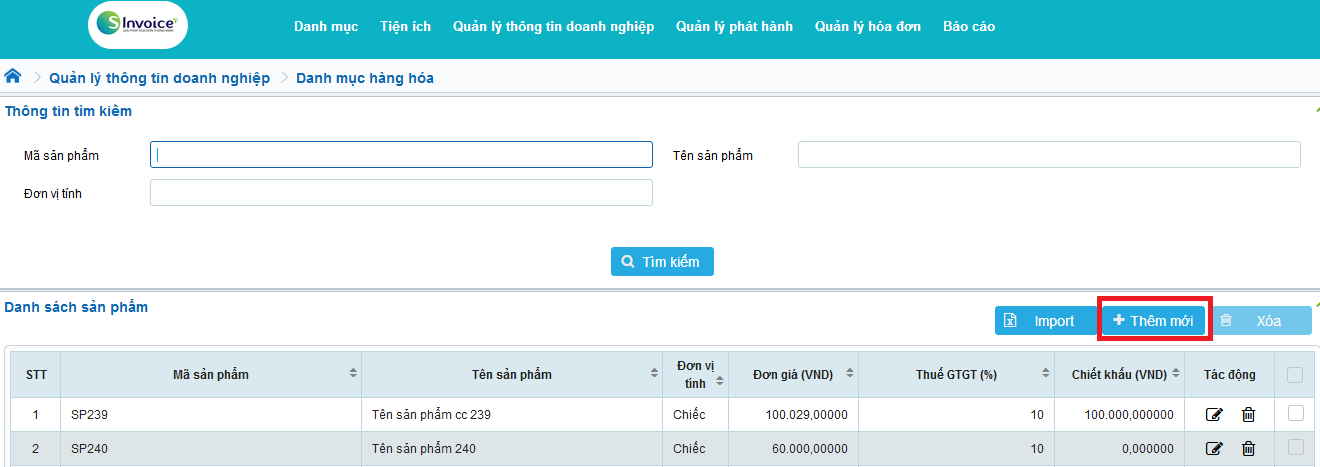This screenshot has width=1320, height=467.
Task: Focus the Tên sản phẩm input field
Action: [1048, 155]
